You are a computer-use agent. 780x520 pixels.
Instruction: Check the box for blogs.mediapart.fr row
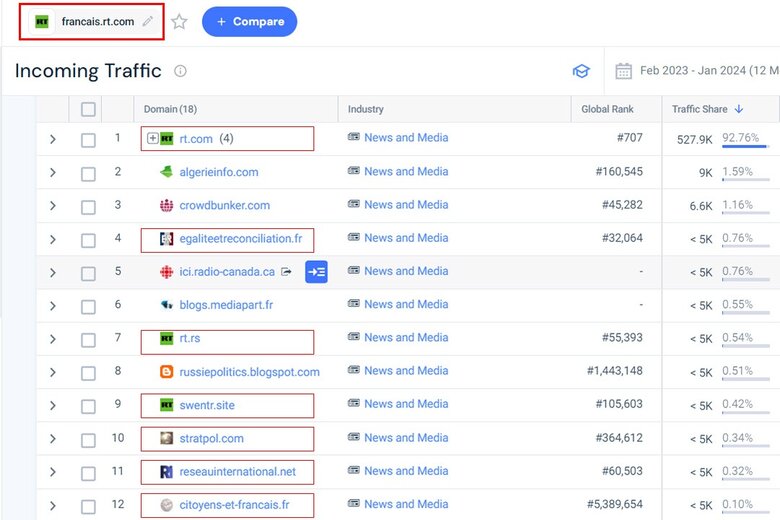[x=88, y=307]
